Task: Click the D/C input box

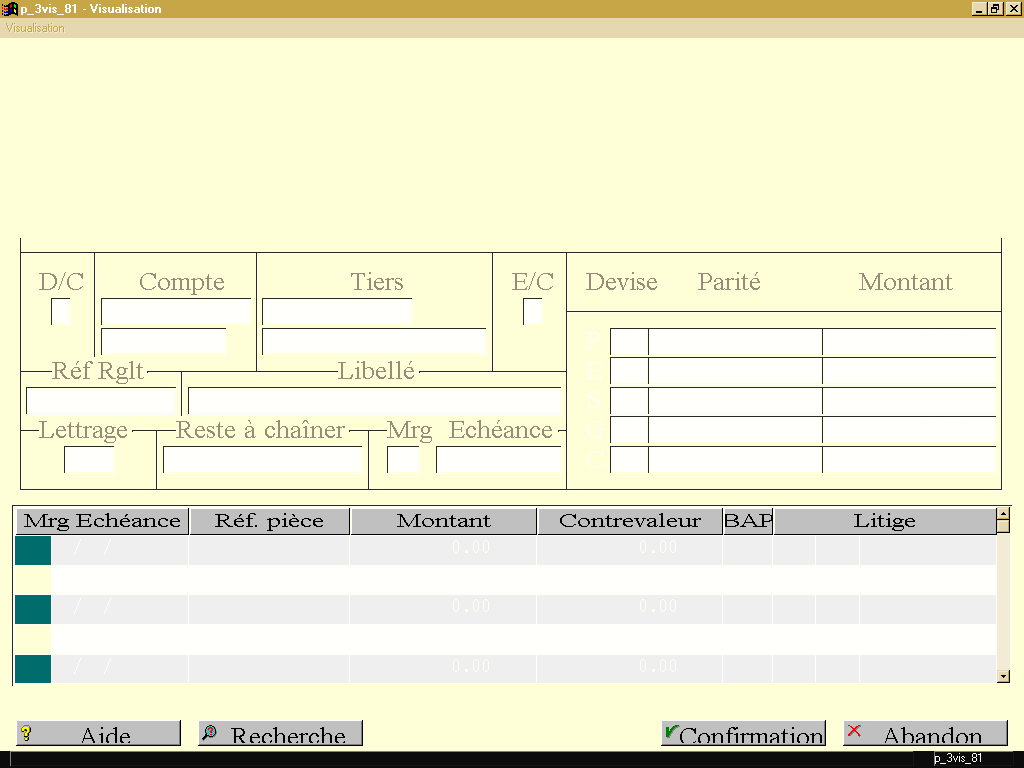Action: 60,312
